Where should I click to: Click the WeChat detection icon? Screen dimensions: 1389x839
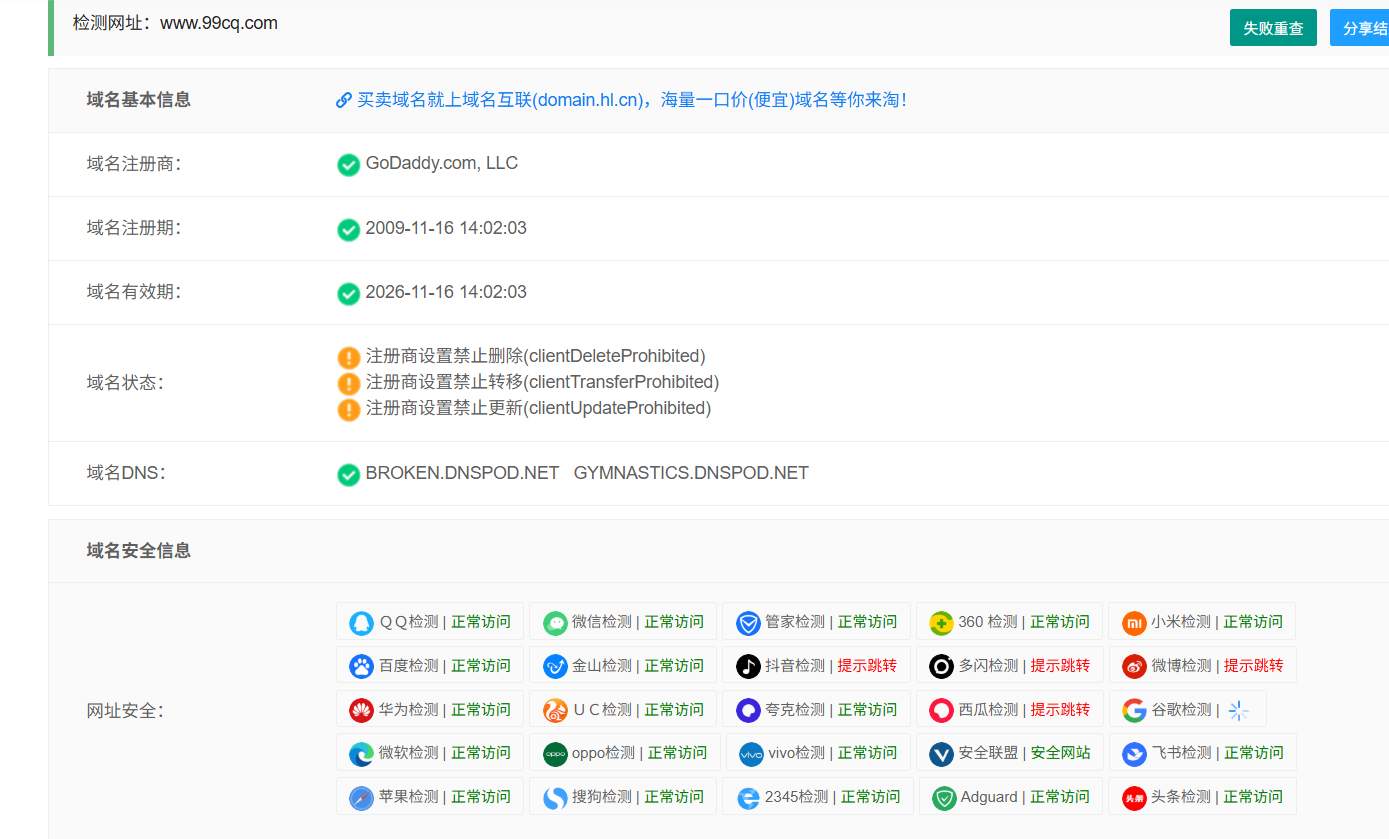tap(555, 621)
